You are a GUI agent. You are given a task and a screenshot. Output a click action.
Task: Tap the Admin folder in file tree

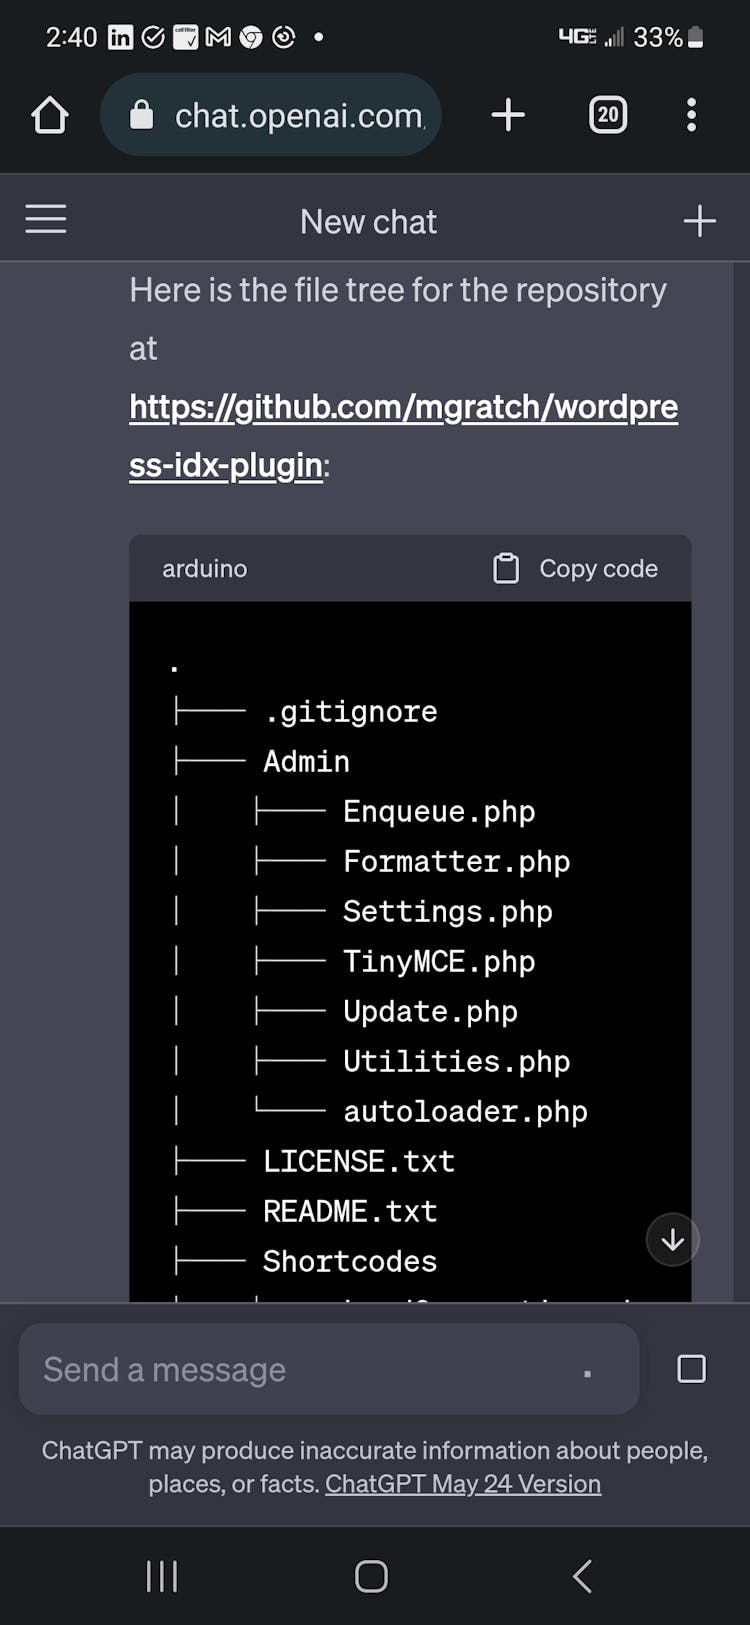click(x=306, y=761)
